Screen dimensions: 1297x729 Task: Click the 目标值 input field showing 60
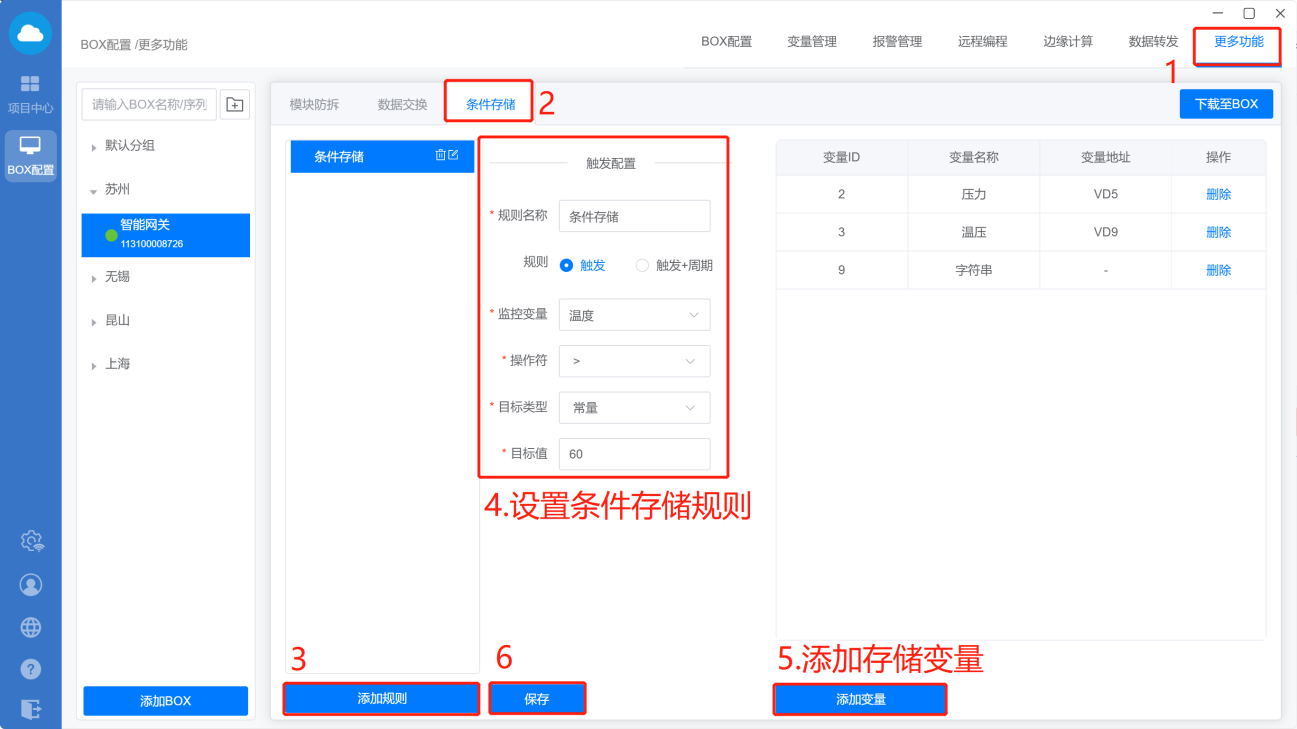click(634, 454)
